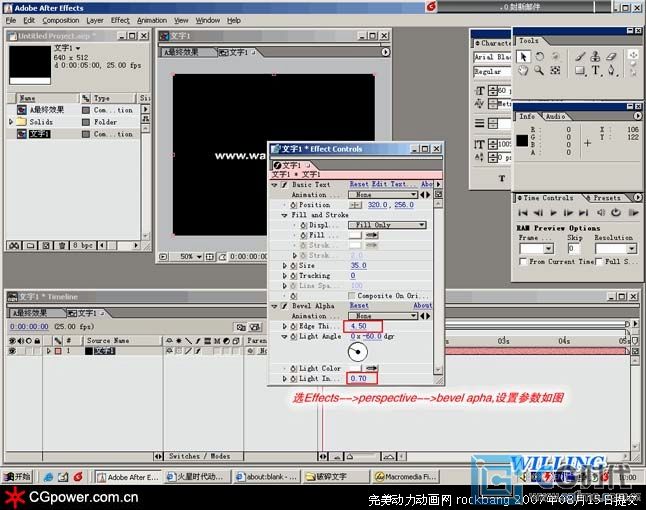The width and height of the screenshot is (646, 510).
Task: Toggle audio mute in Time Controls
Action: click(601, 213)
